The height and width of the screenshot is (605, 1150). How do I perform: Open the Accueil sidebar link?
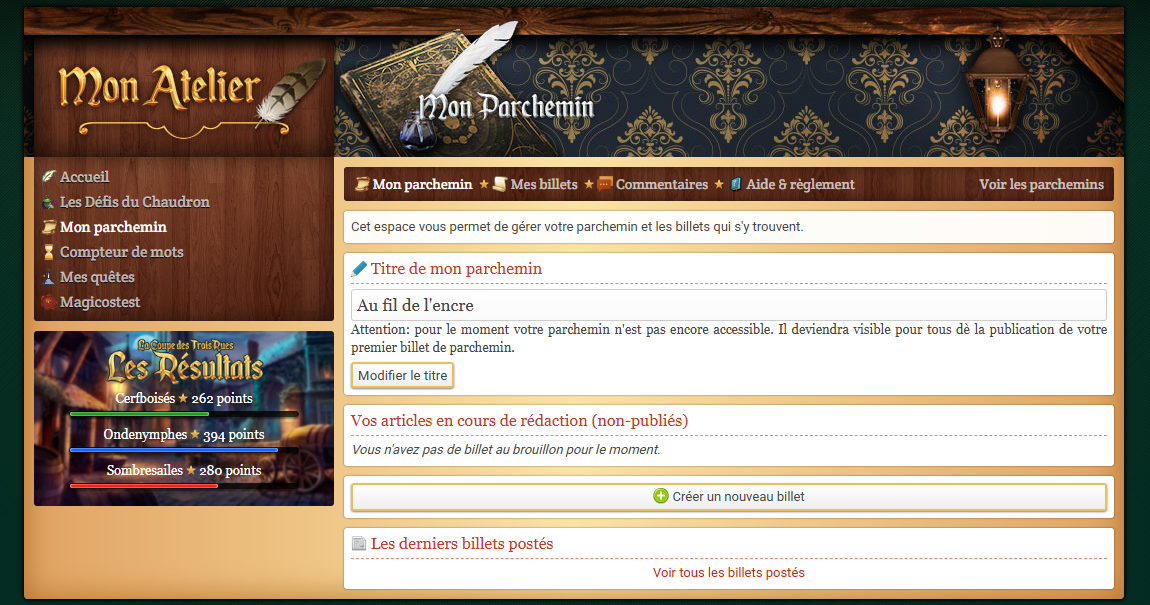point(84,177)
